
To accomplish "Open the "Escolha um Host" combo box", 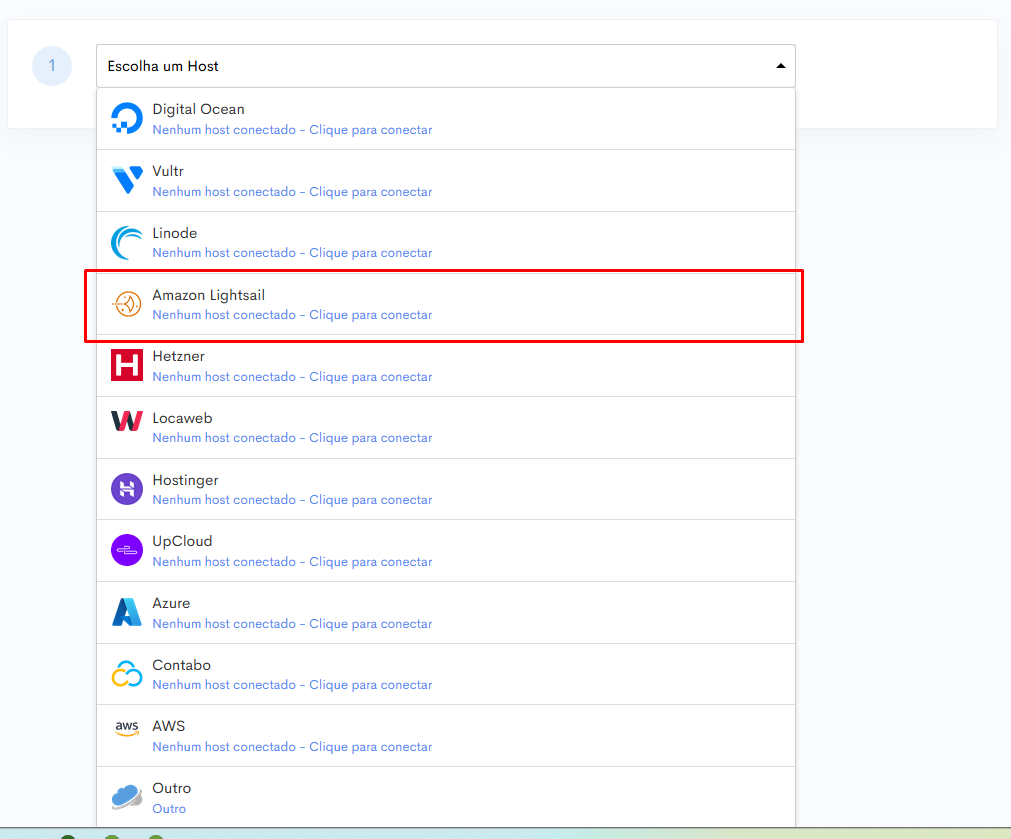I will tap(446, 66).
